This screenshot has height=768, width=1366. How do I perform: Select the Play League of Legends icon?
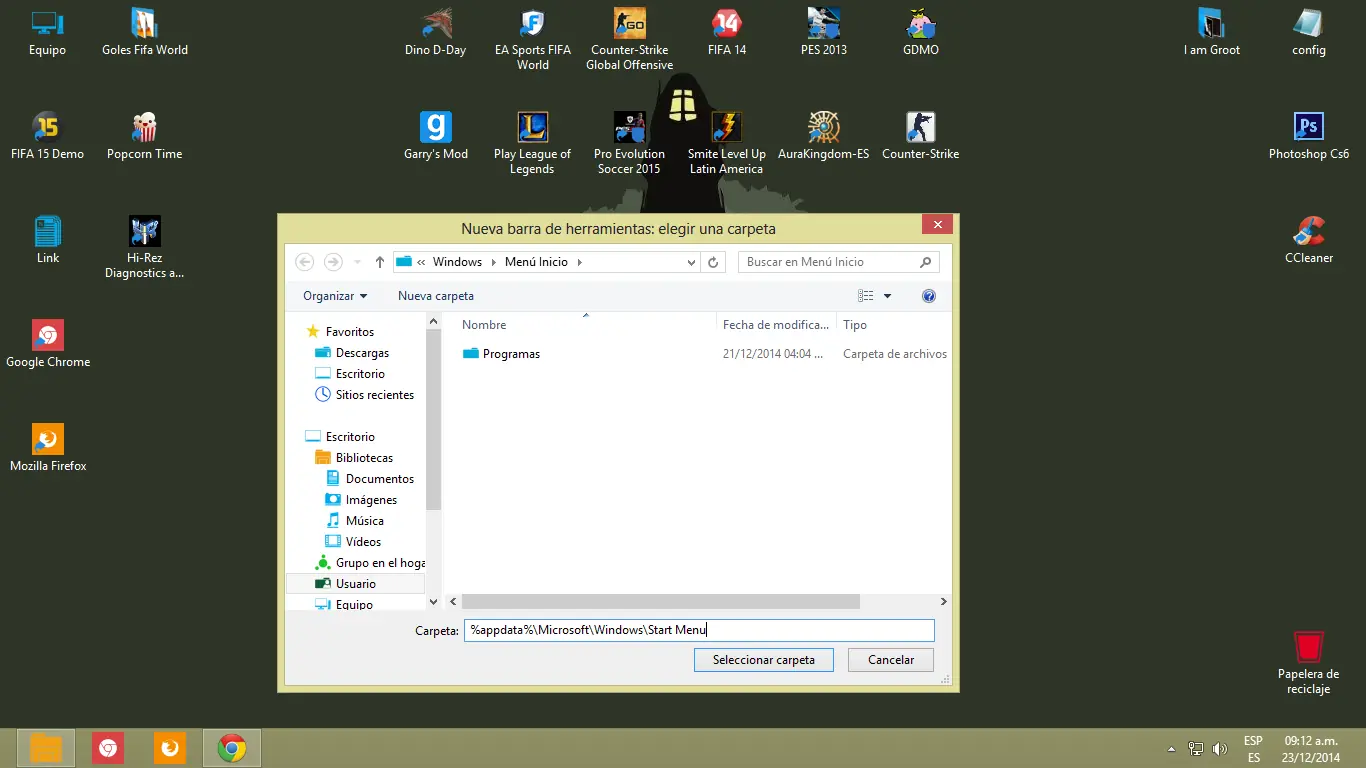pos(532,144)
